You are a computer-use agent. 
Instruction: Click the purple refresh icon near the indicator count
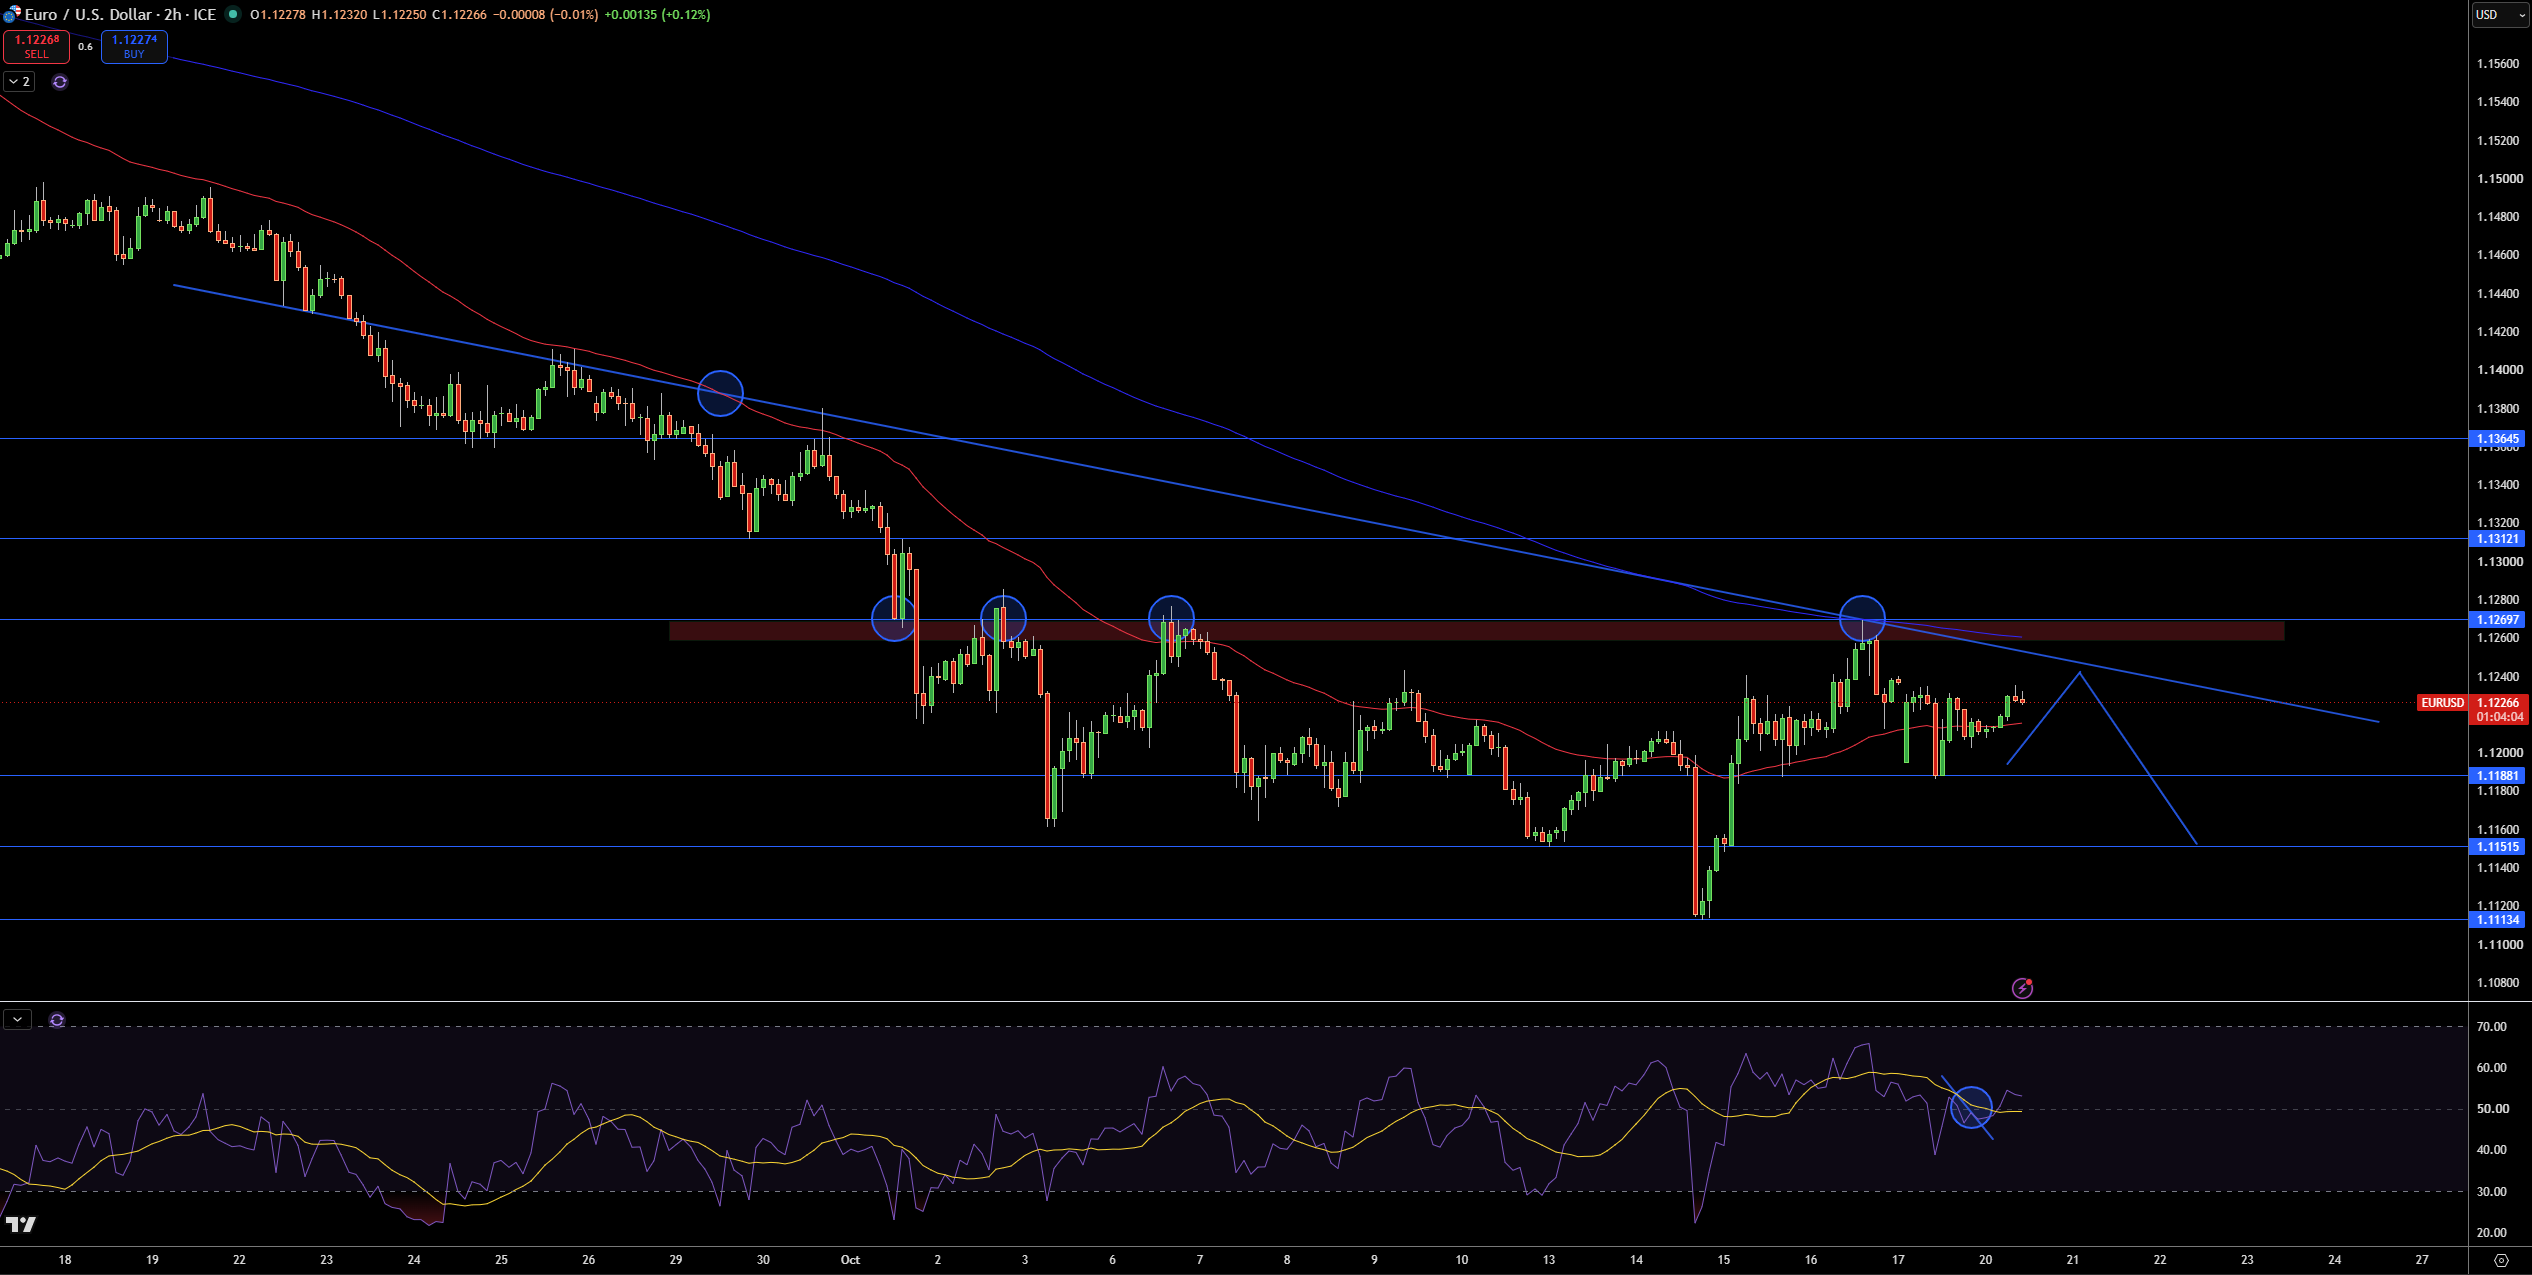pyautogui.click(x=60, y=82)
